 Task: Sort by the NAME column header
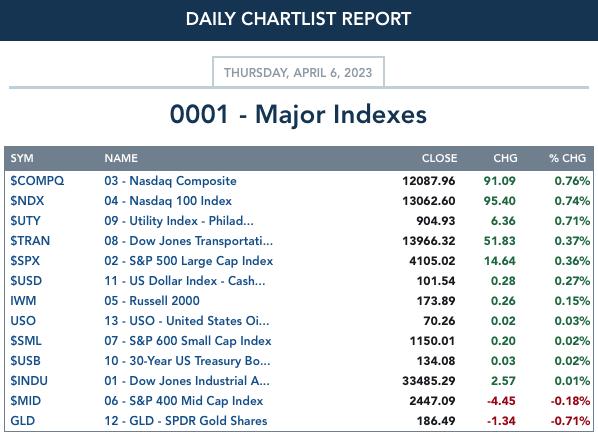point(121,158)
